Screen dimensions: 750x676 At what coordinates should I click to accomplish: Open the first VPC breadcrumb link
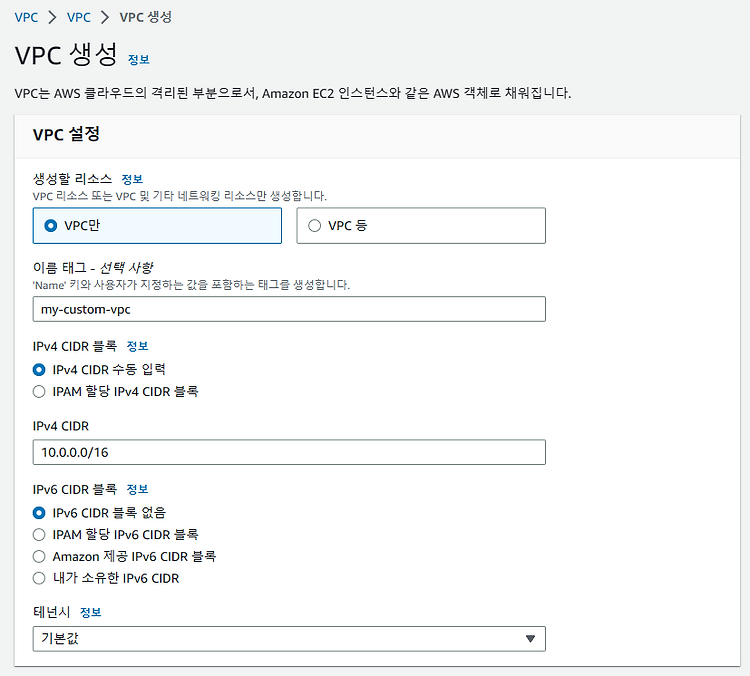[x=26, y=18]
